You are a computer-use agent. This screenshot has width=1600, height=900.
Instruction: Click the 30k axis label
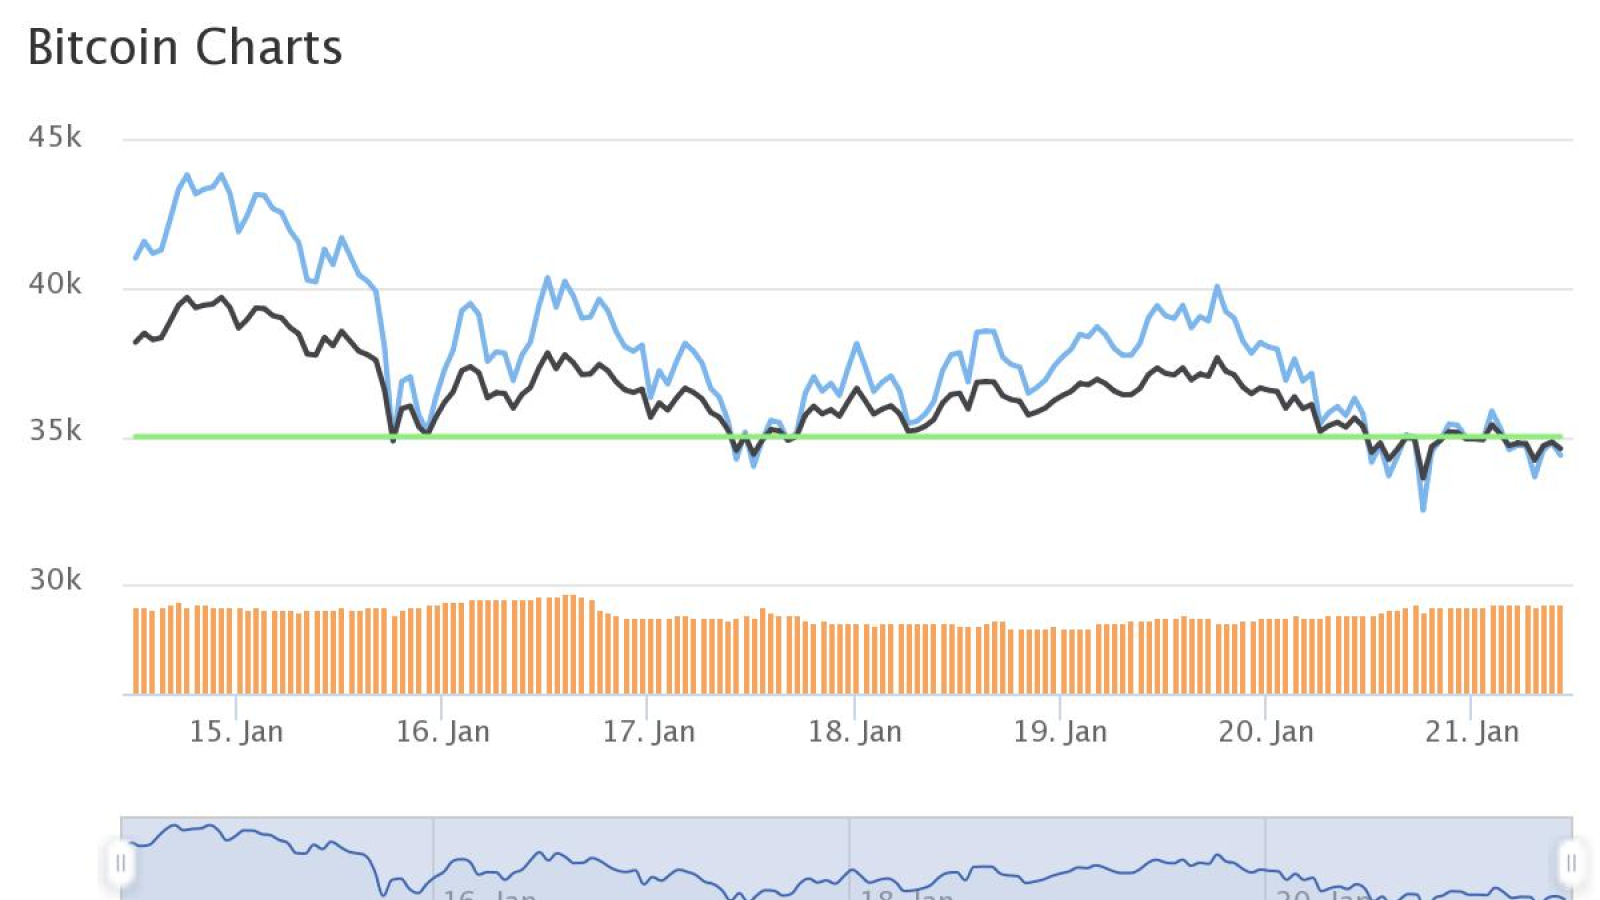(55, 580)
